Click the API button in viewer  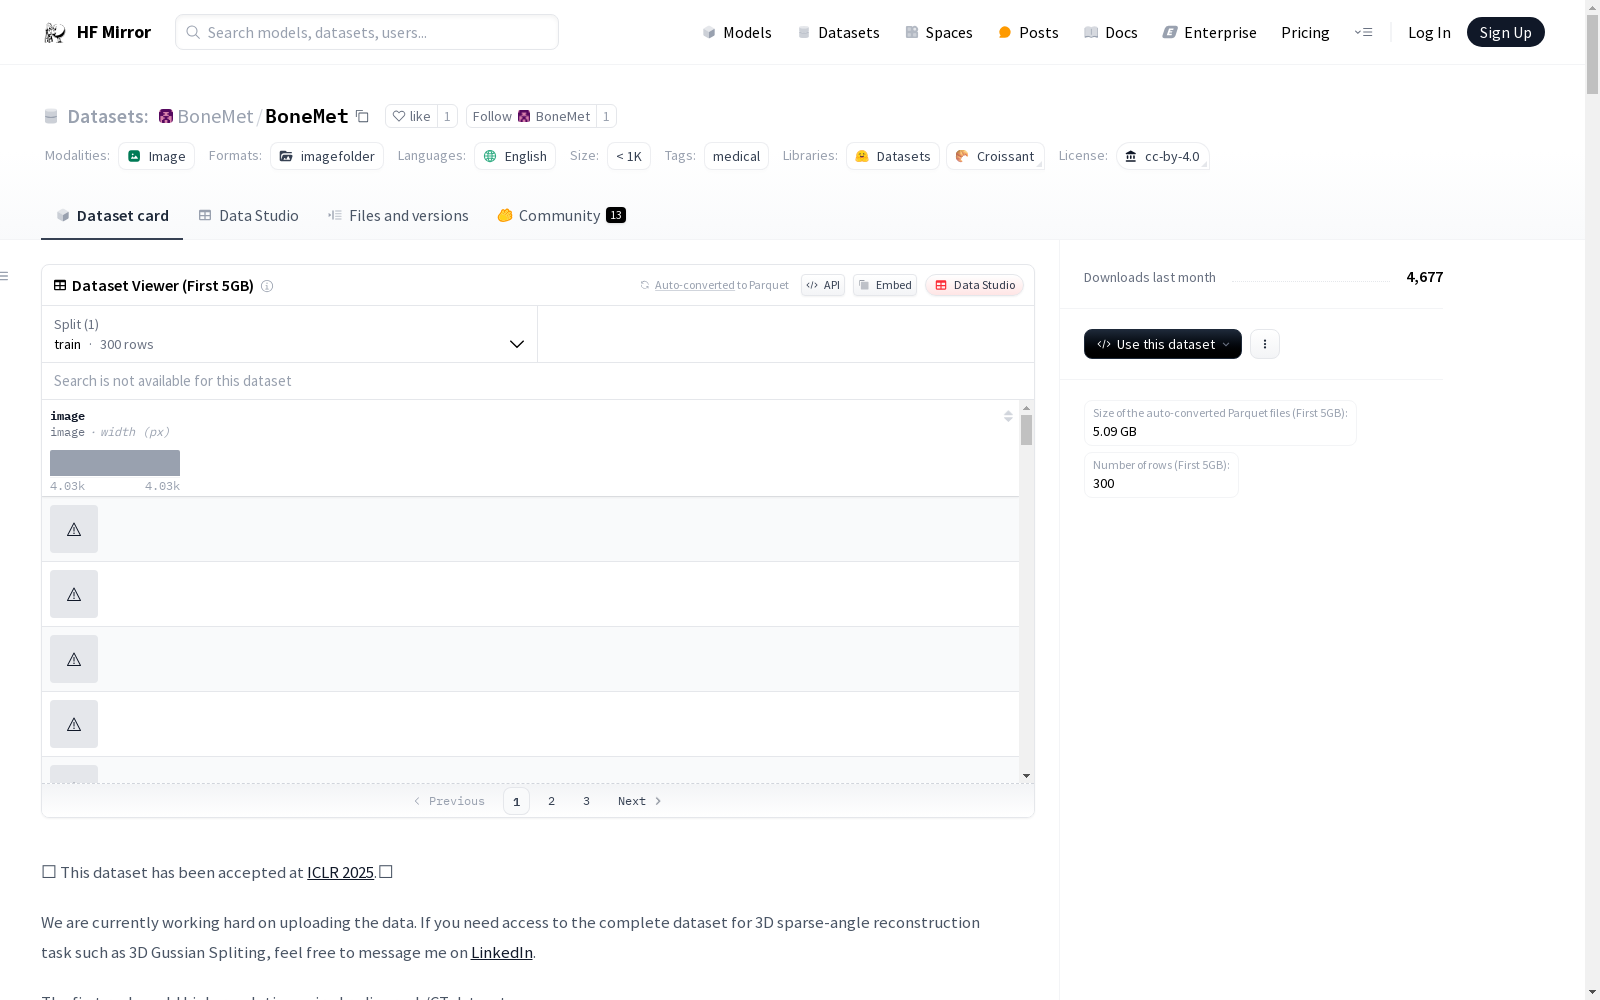[823, 286]
